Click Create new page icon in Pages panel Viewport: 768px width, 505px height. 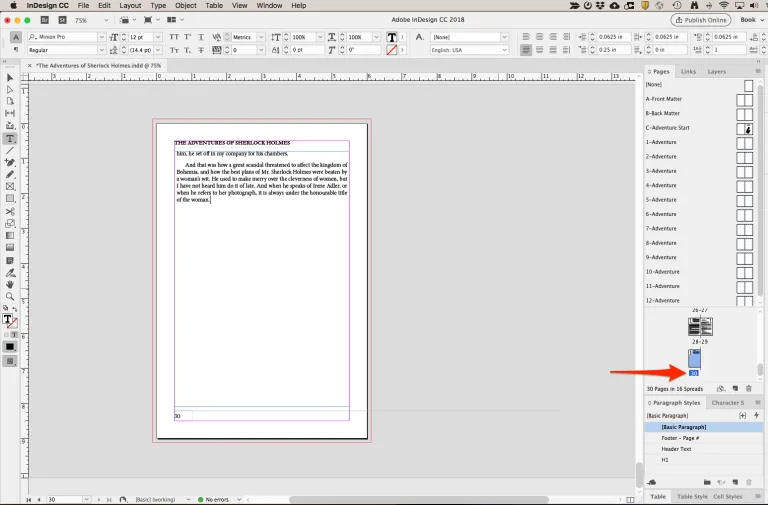click(x=735, y=388)
